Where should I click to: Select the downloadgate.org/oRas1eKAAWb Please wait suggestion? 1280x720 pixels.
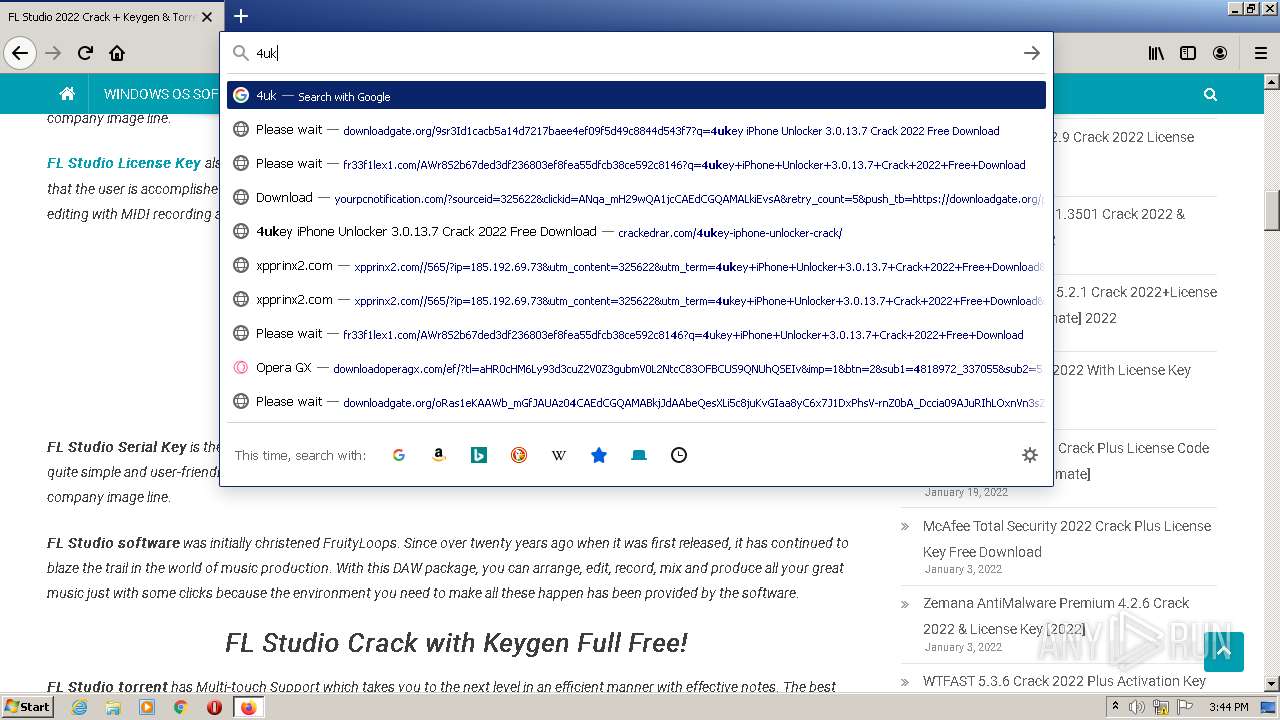point(636,402)
